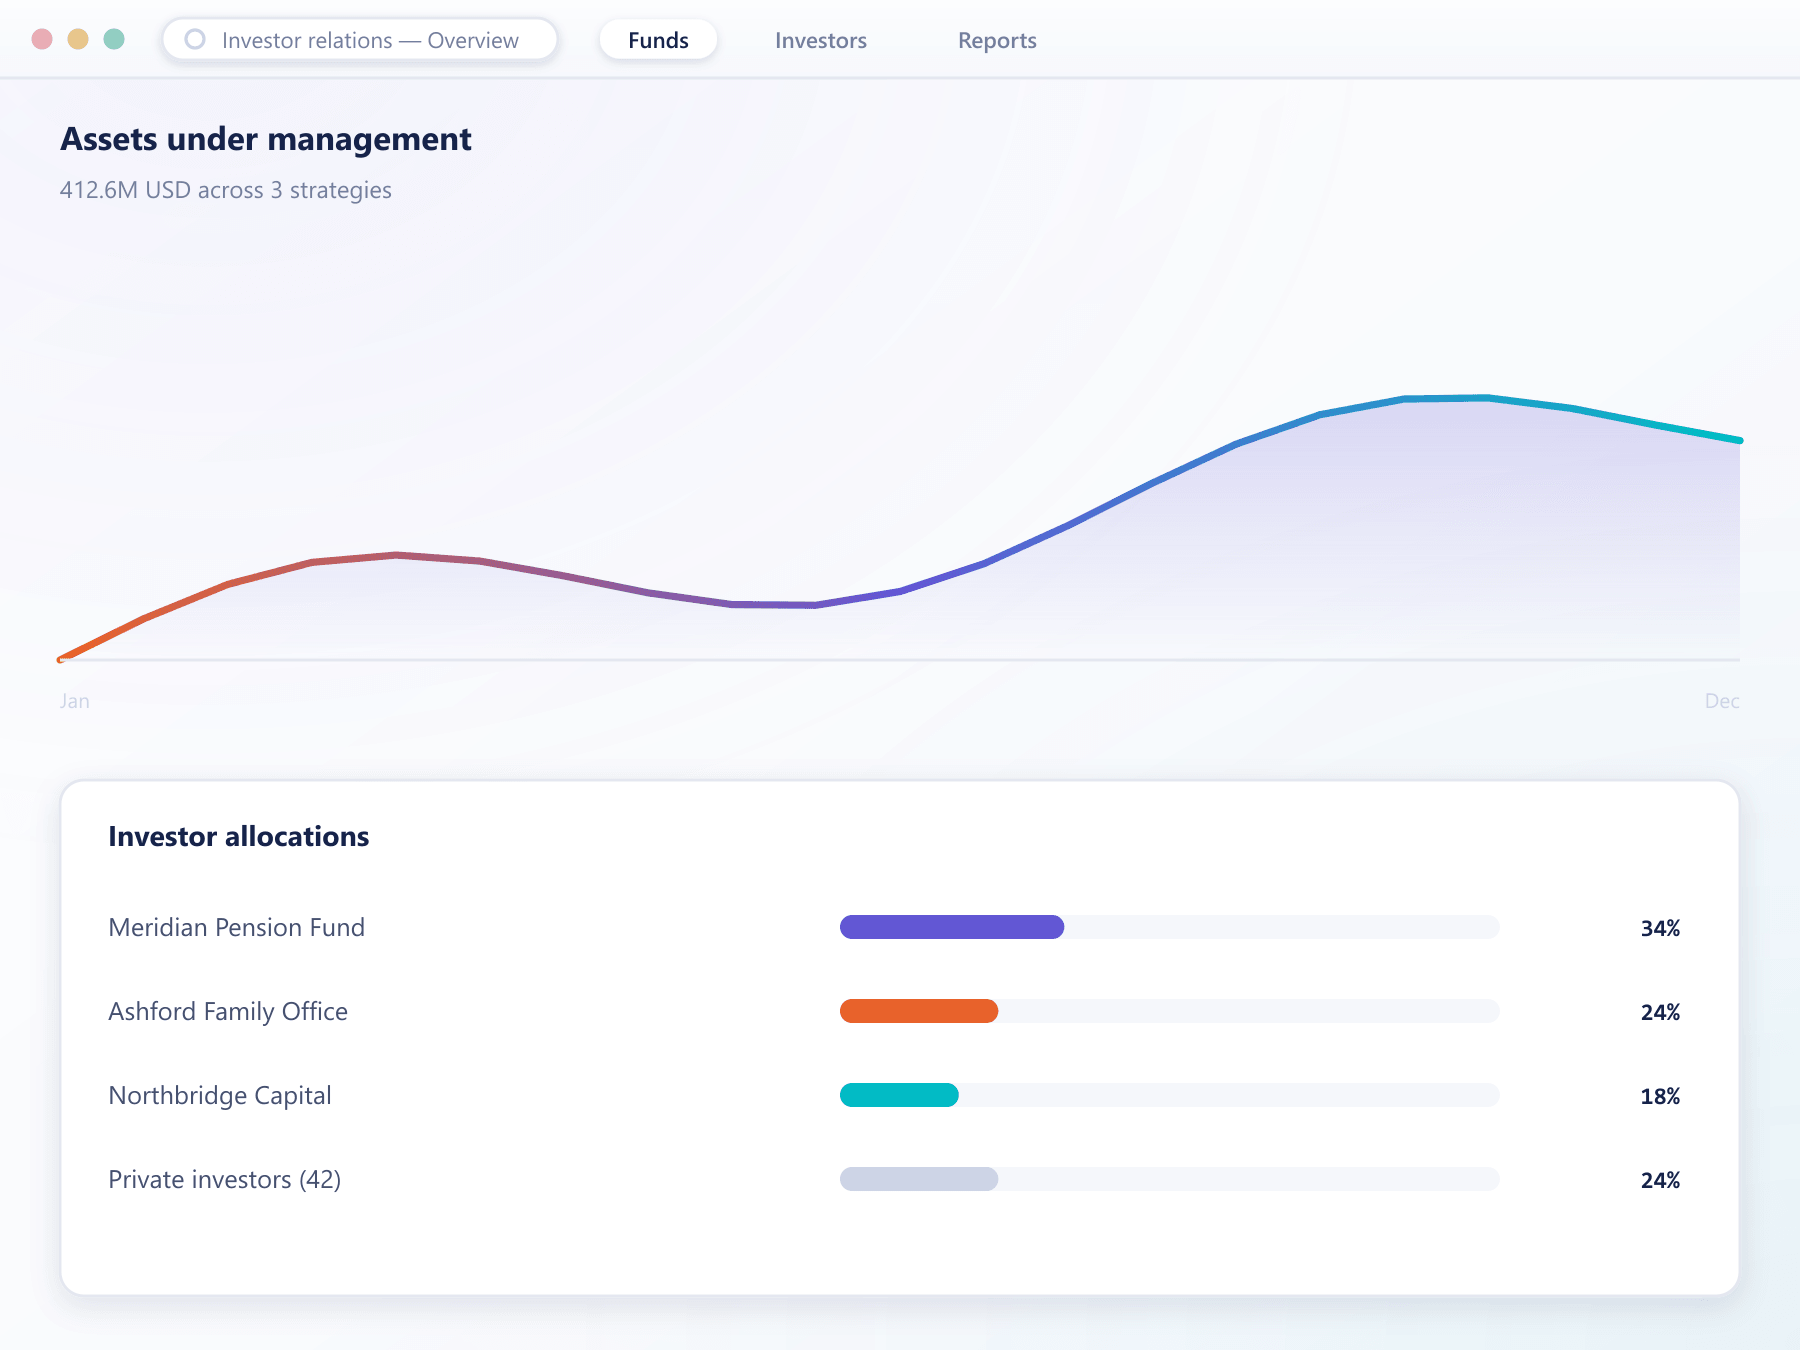Click the grey Private investors allocation bar

pos(919,1179)
